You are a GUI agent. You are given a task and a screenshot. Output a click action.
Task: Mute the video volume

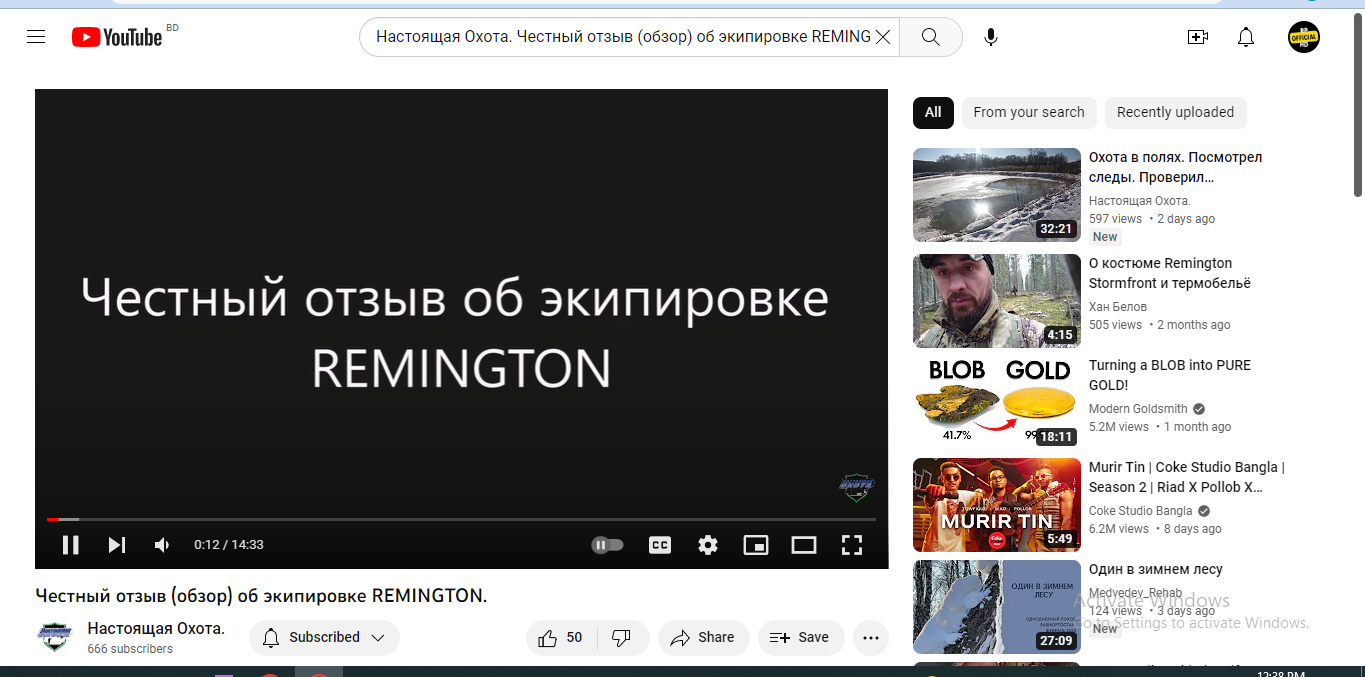162,545
